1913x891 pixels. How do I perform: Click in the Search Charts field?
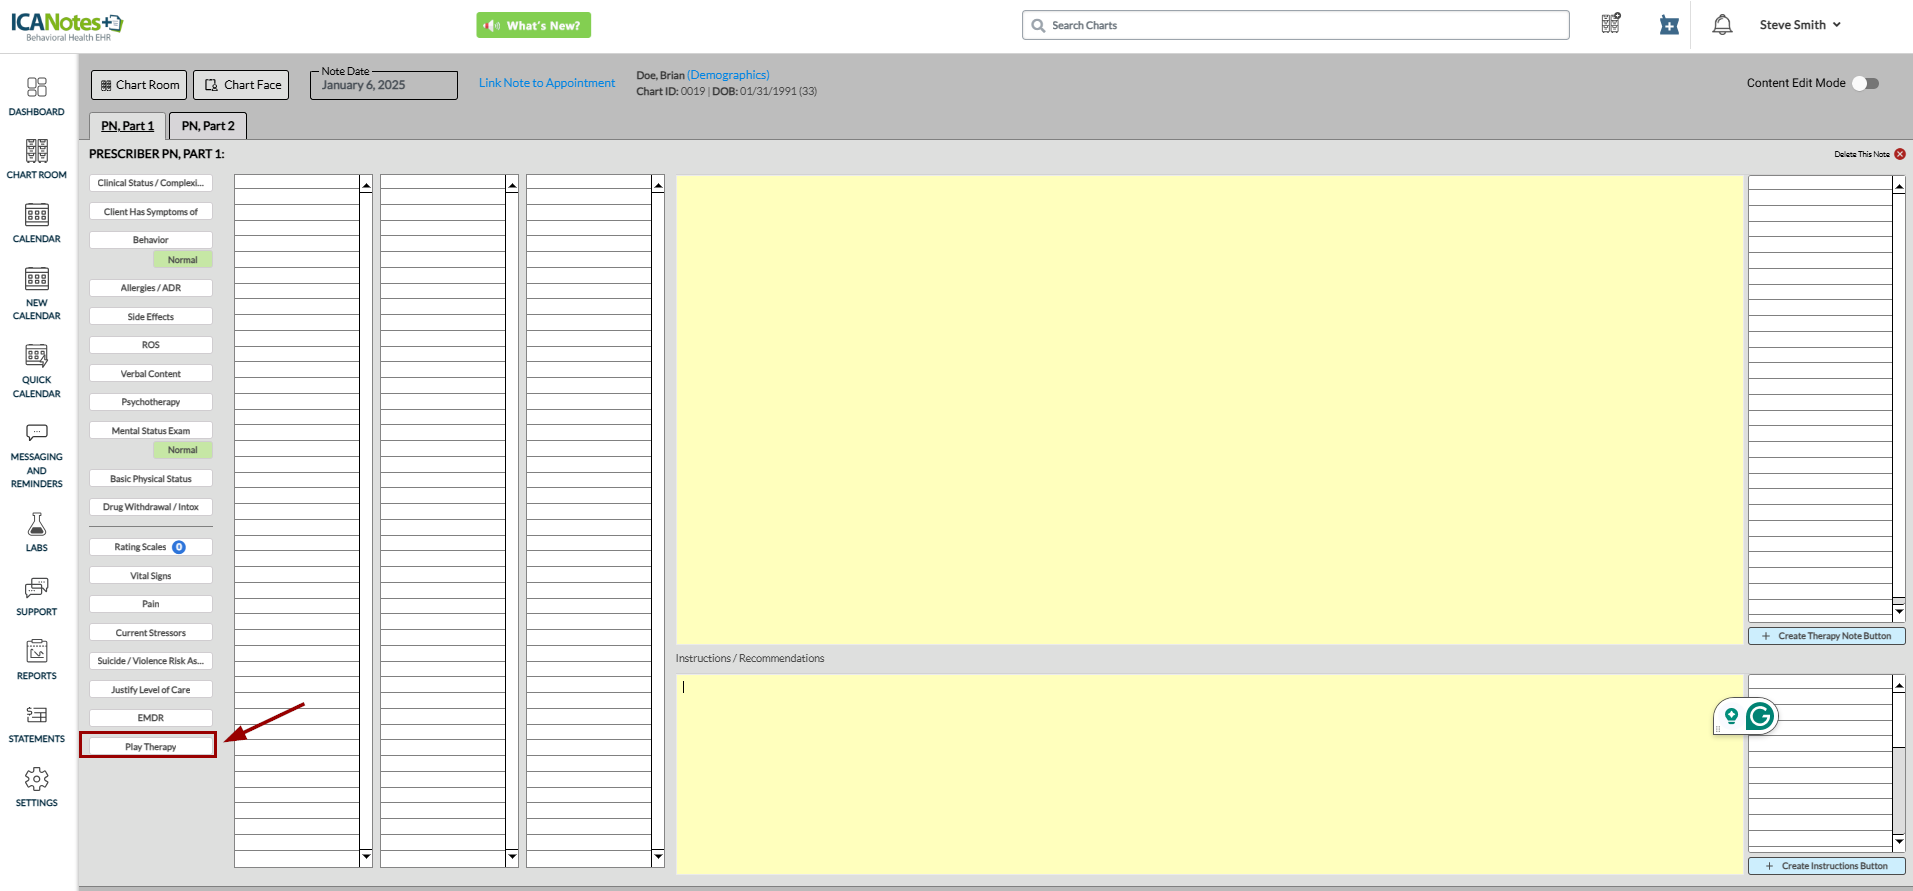click(x=1300, y=25)
